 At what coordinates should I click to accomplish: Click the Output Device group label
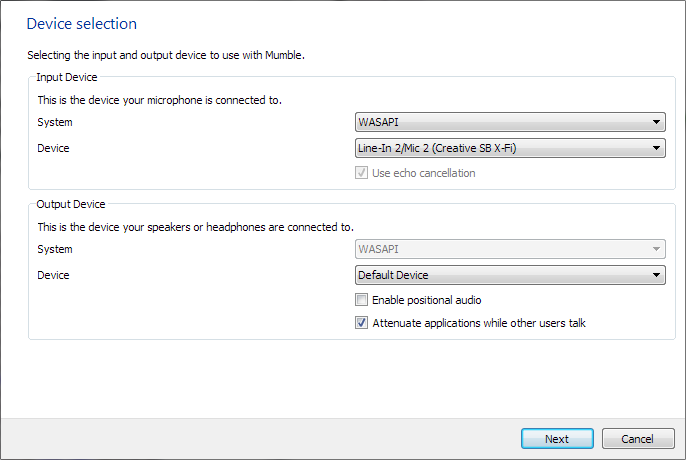coord(71,204)
